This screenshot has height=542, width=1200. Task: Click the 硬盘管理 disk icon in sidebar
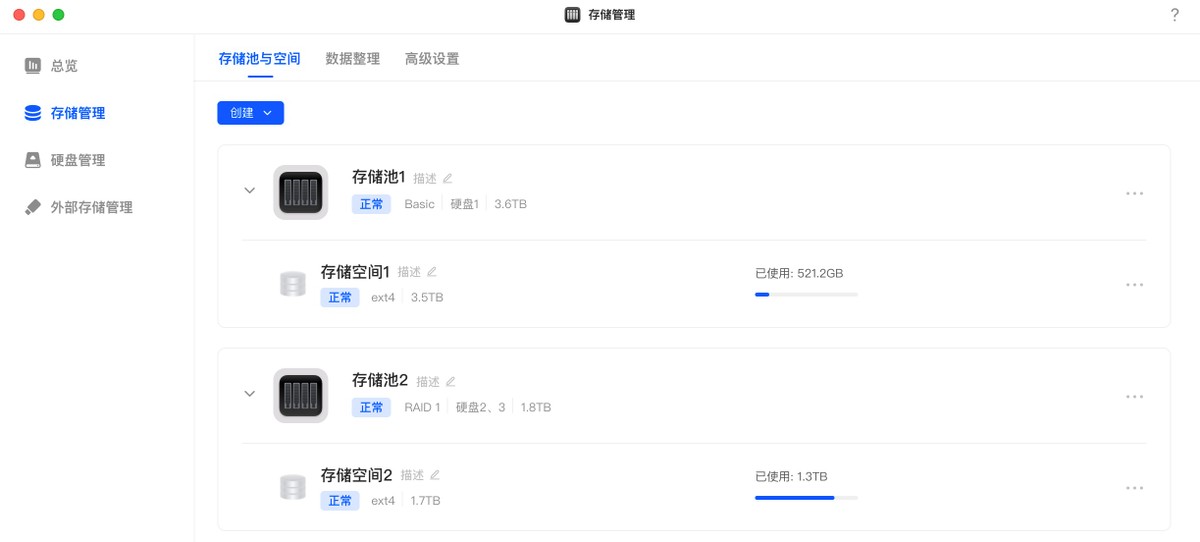(33, 160)
